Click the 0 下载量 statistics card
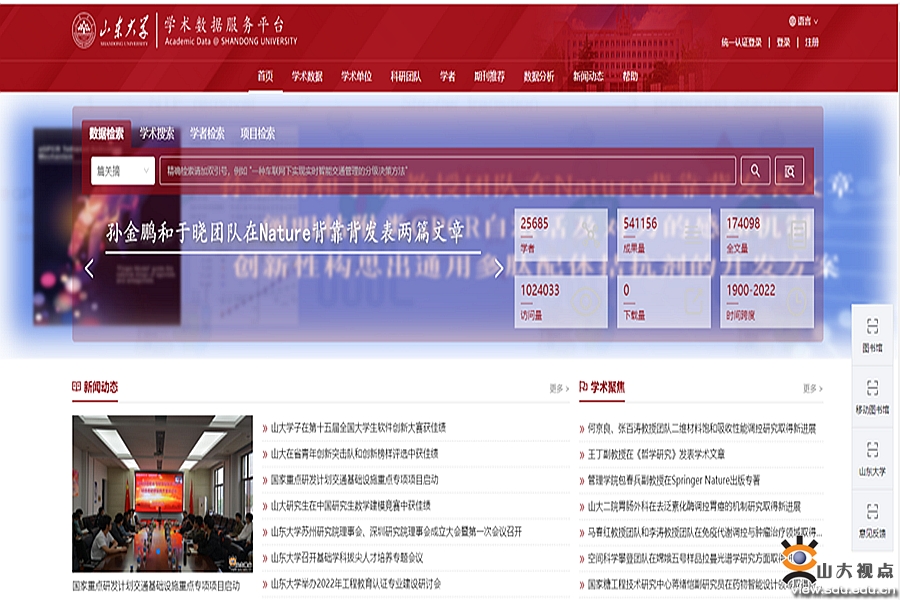The height and width of the screenshot is (600, 900). tap(664, 302)
